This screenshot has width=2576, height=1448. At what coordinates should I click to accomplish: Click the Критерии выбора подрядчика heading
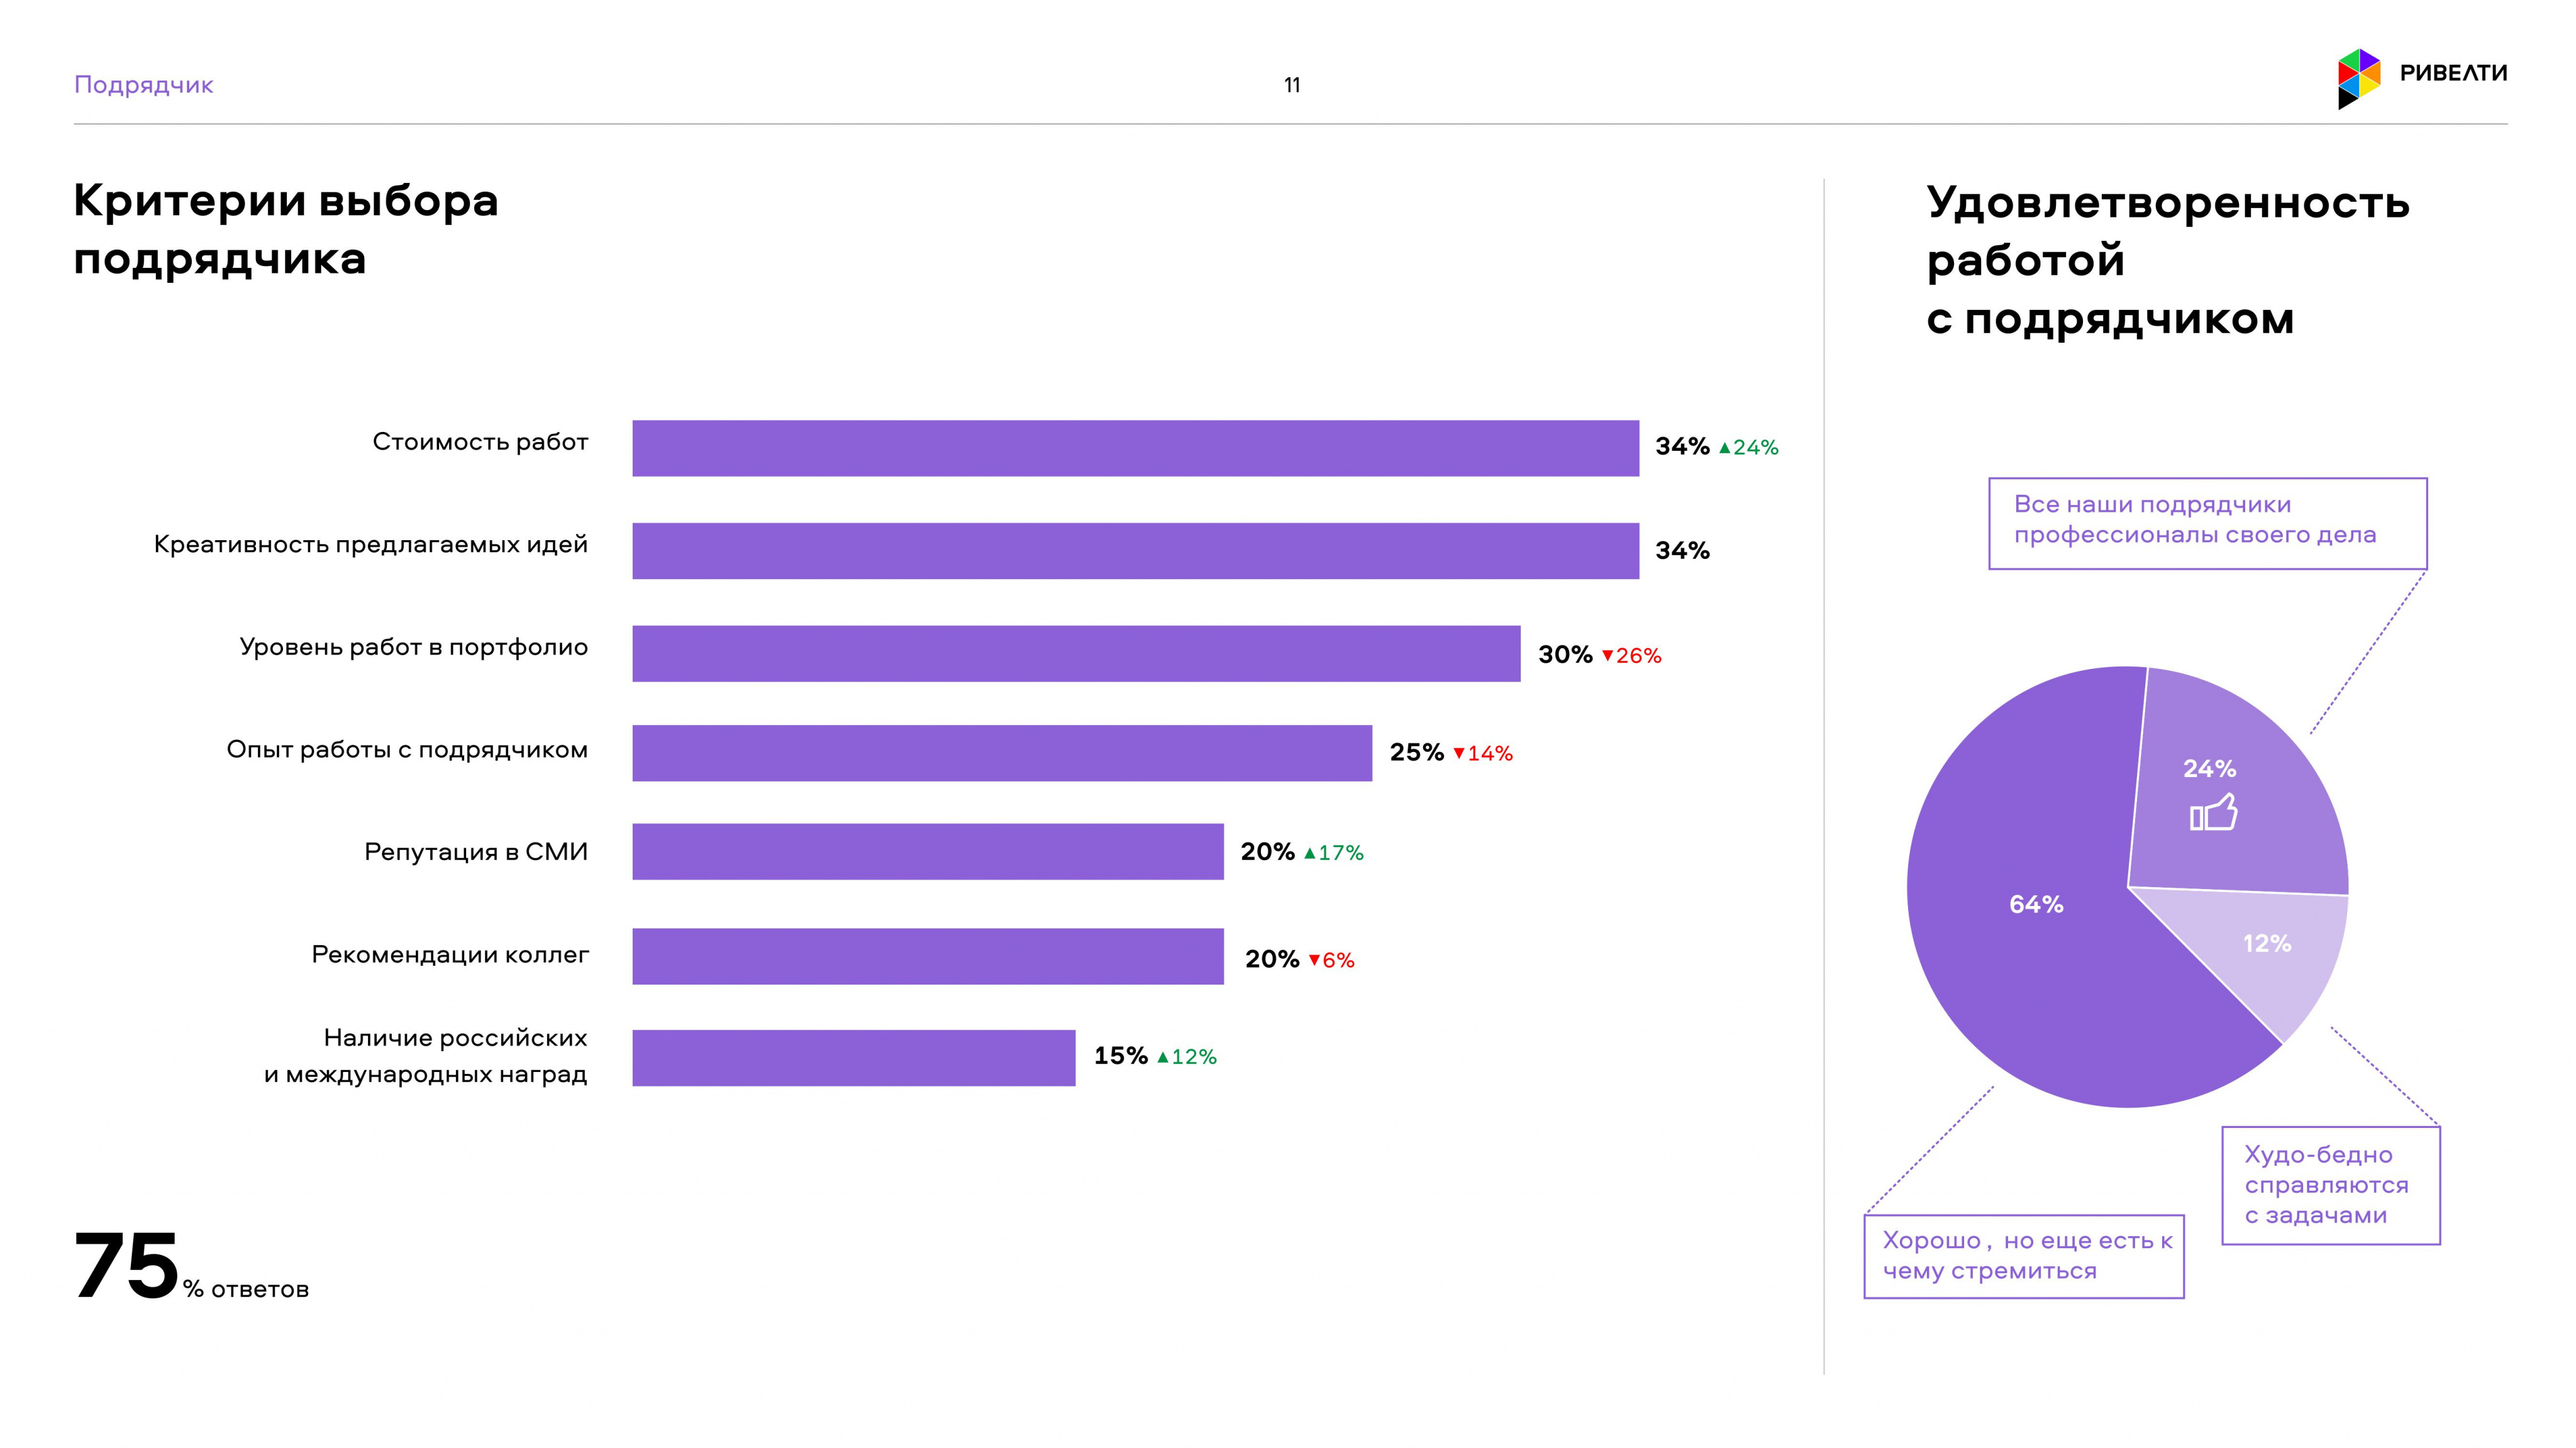click(286, 230)
